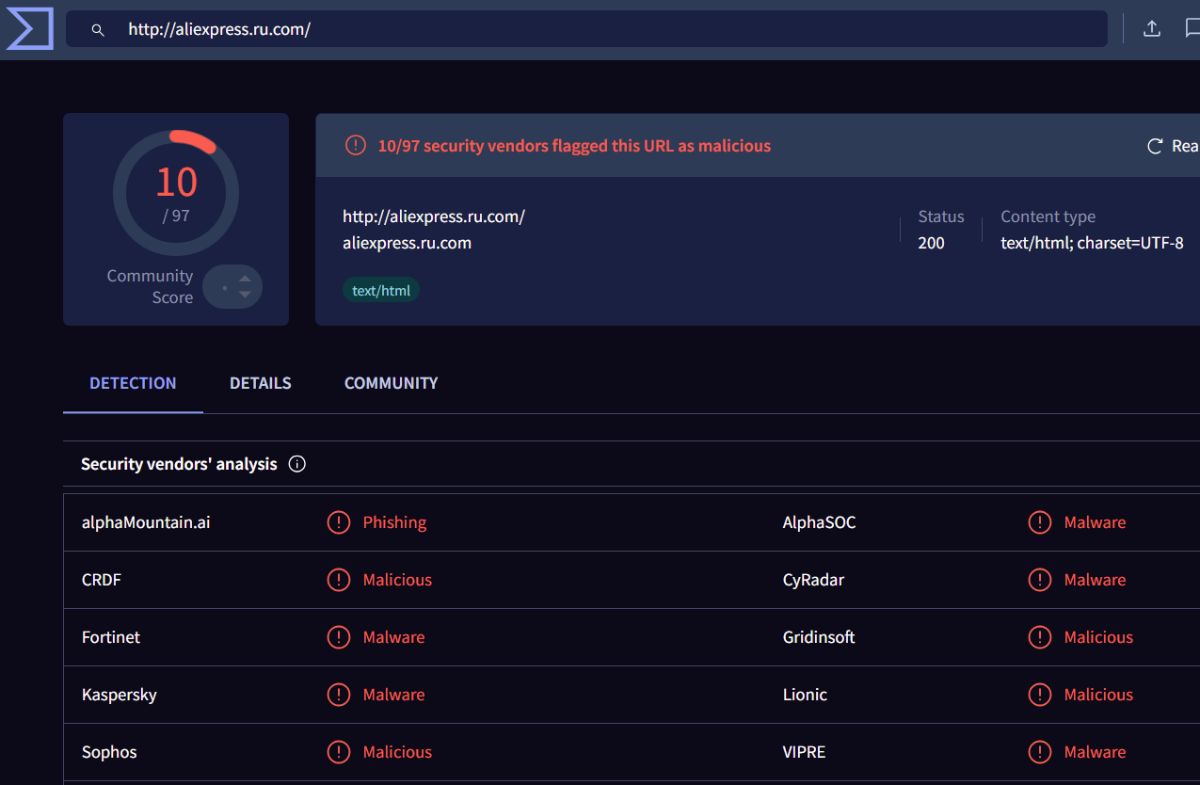
Task: Click the Community Score label
Action: (x=150, y=287)
